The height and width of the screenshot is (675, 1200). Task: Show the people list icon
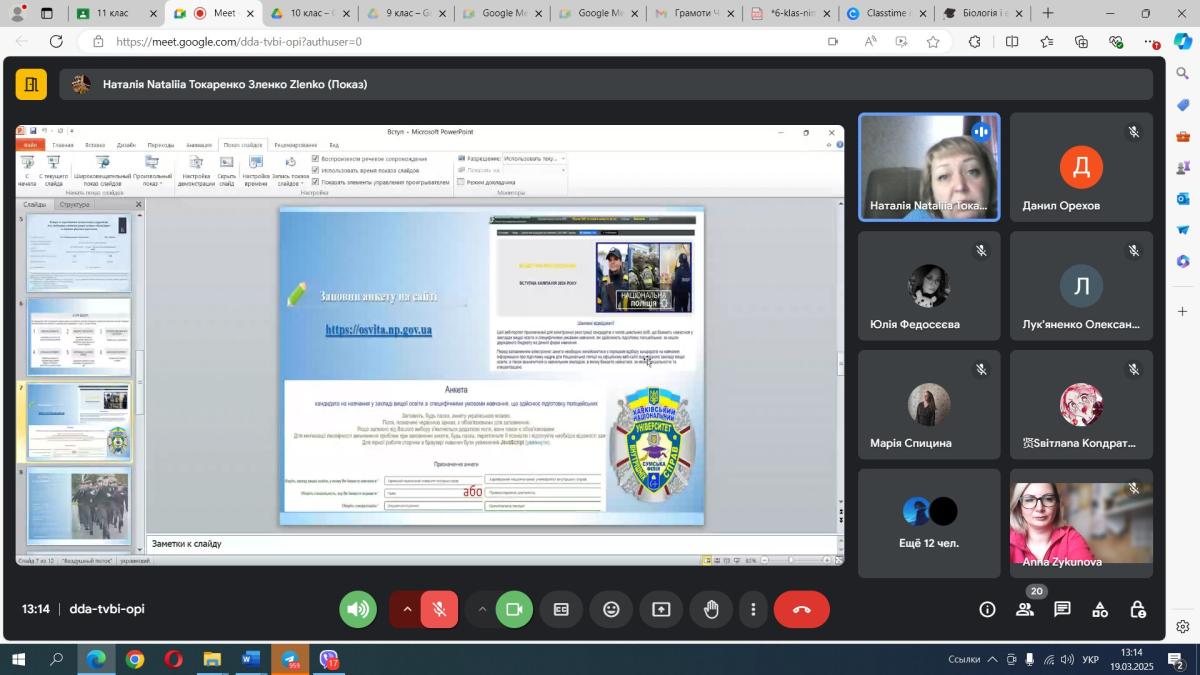coord(1025,609)
